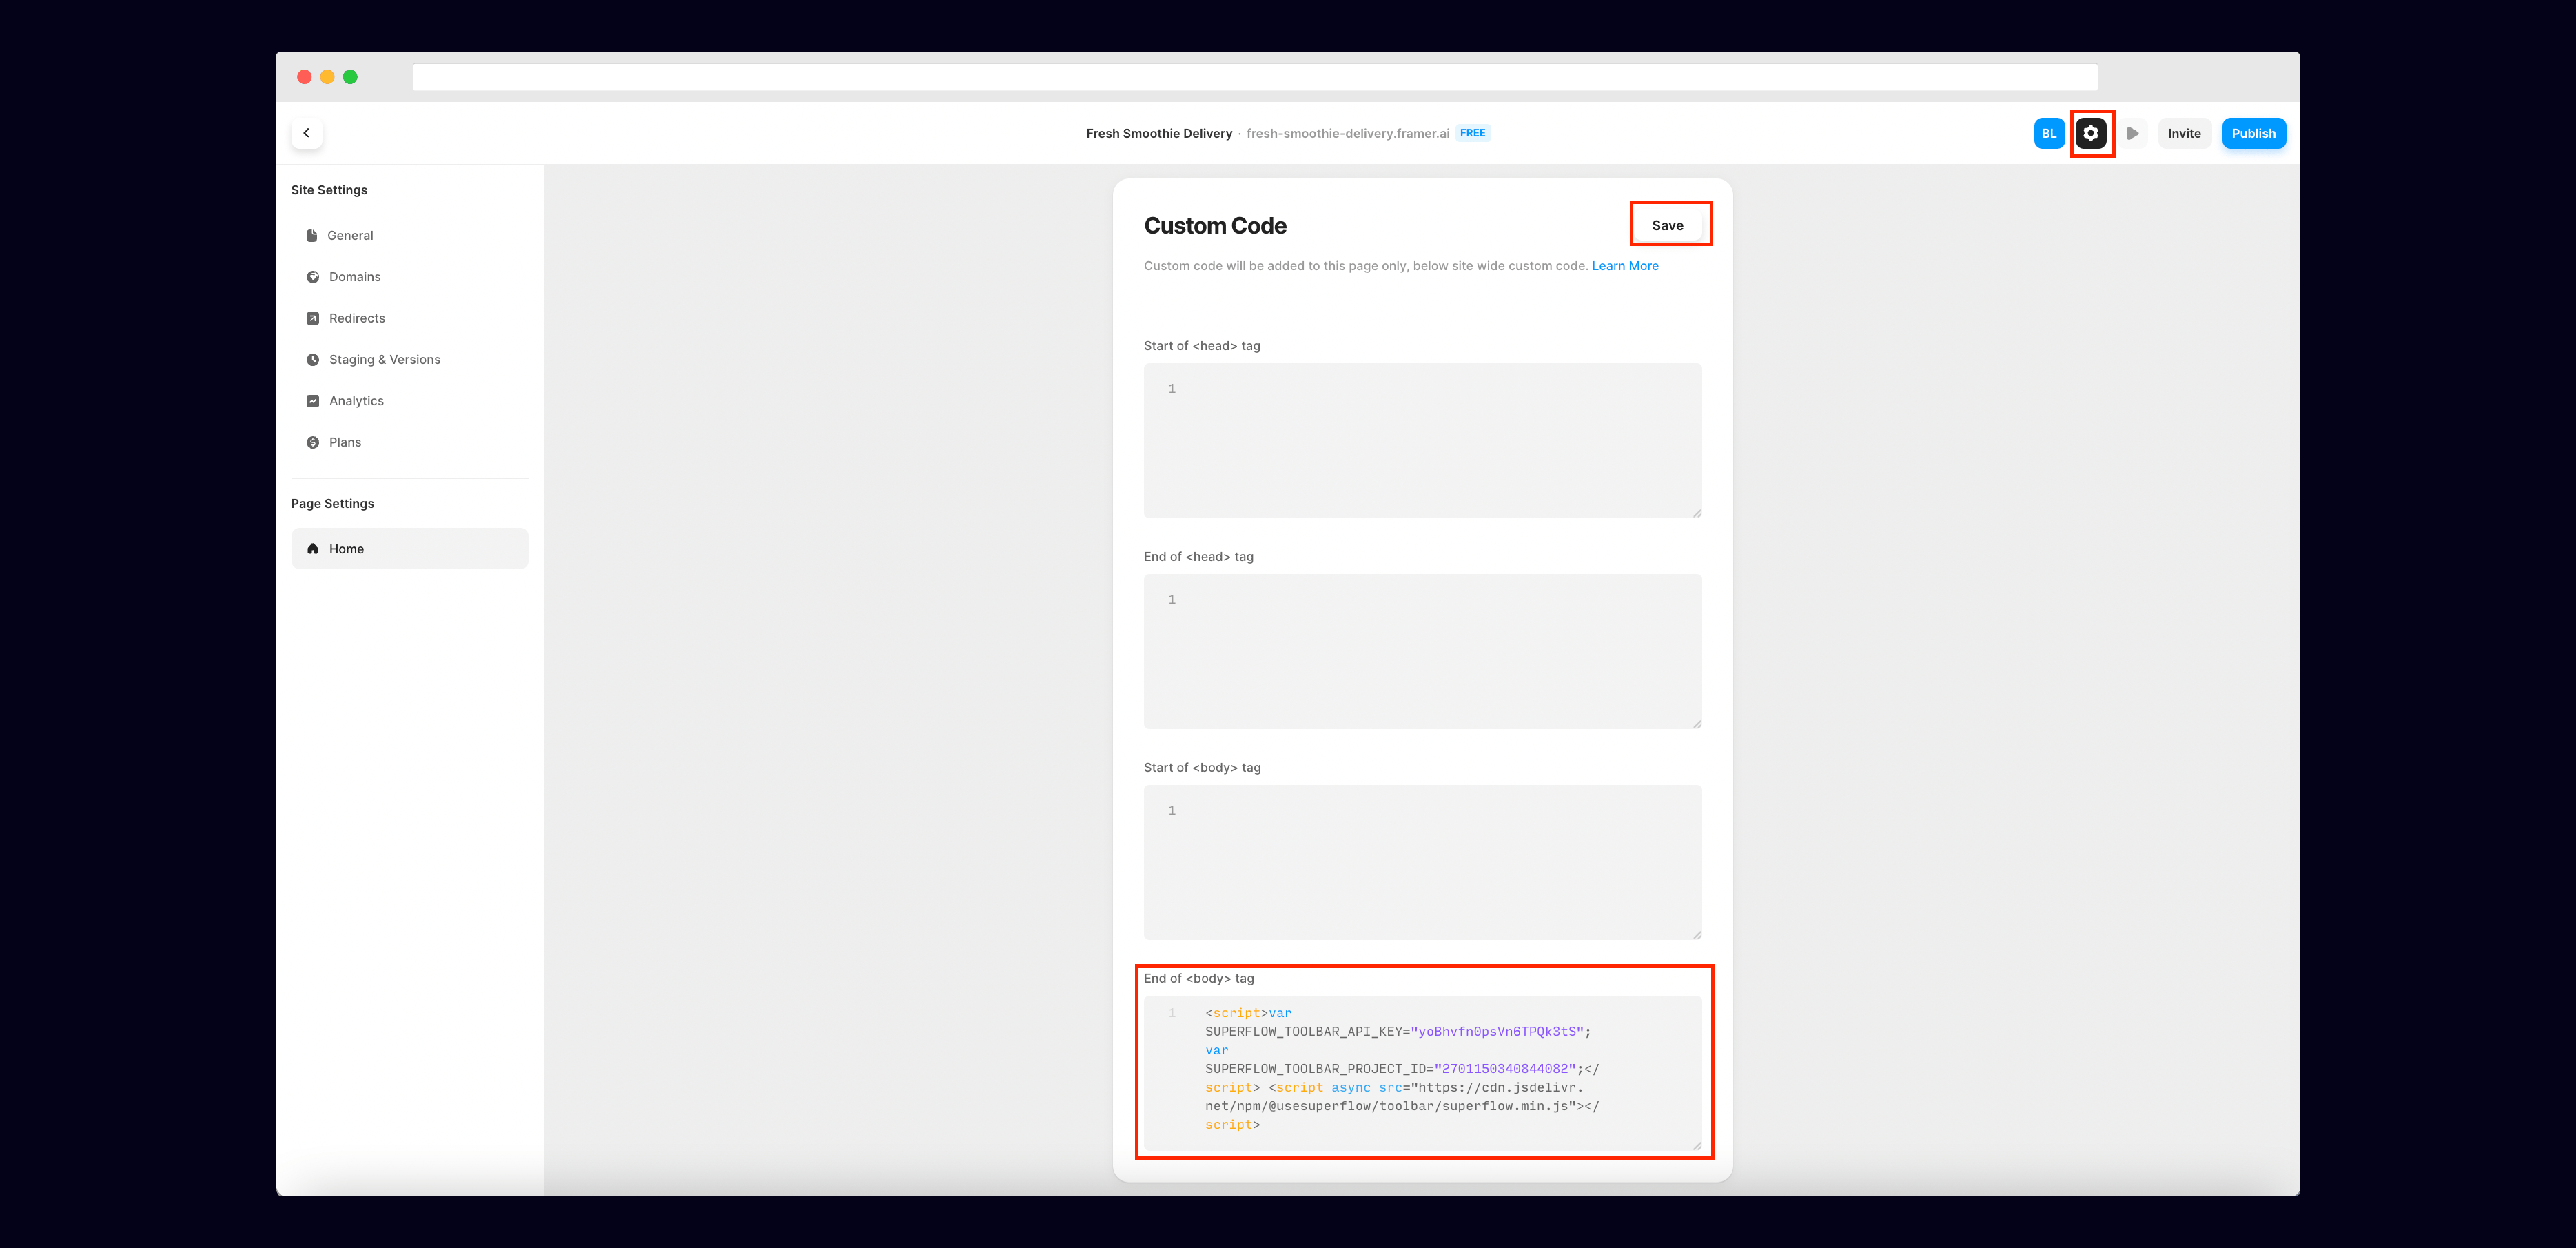Screen dimensions: 2576x1248
Task: Open Domains settings
Action: [x=410, y=277]
